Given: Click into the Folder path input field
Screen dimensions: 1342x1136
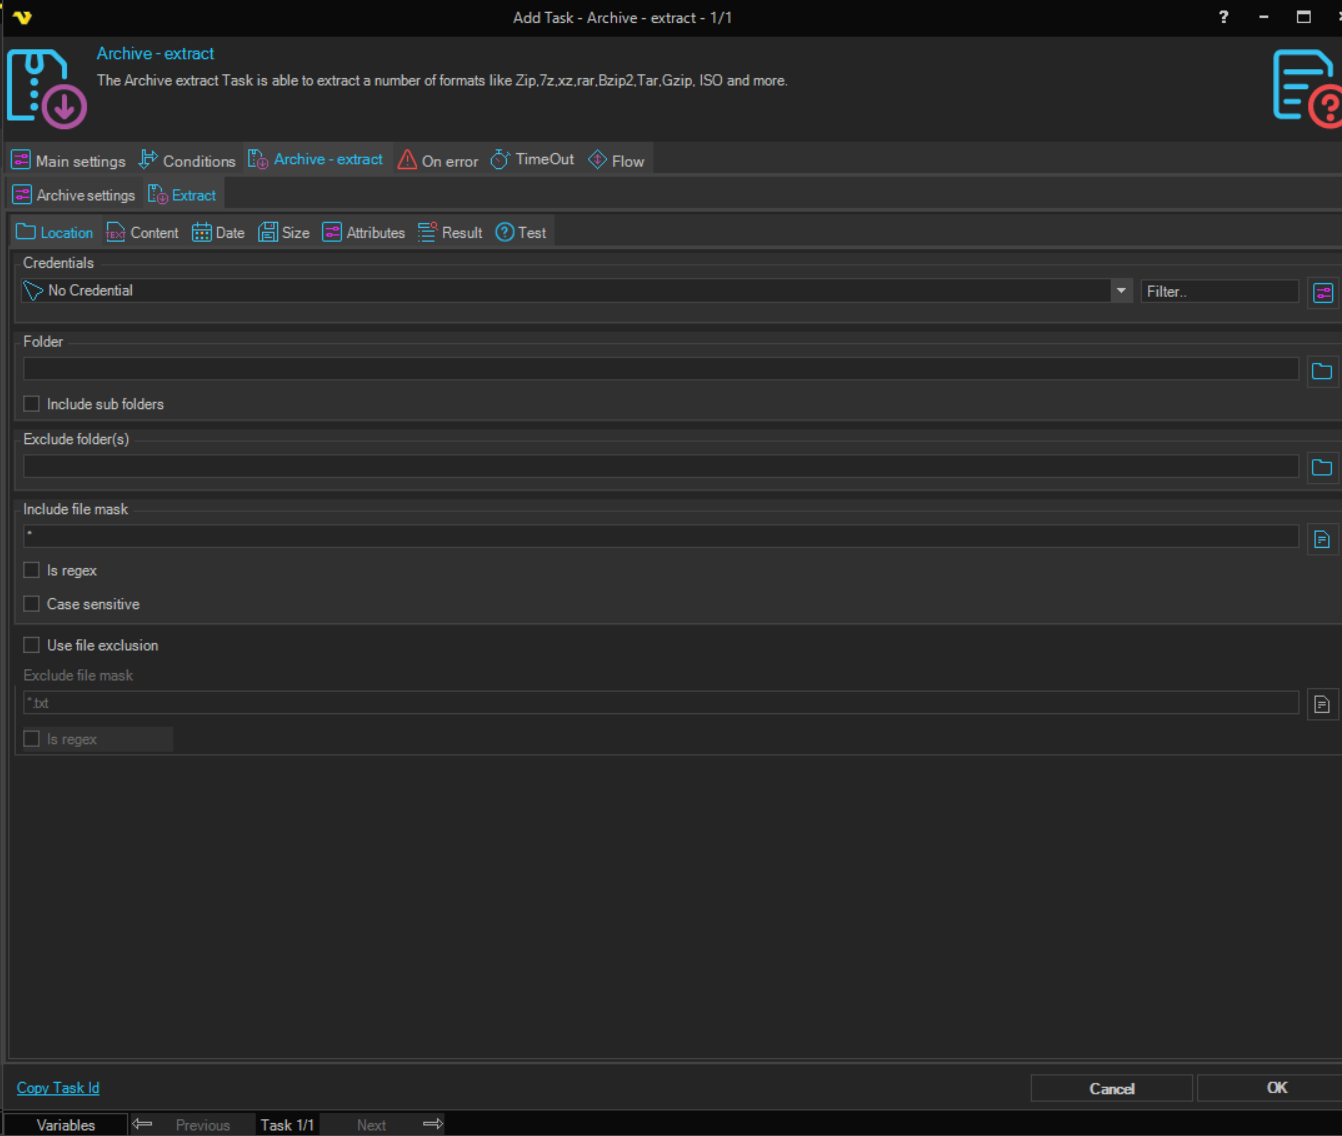Looking at the screenshot, I should (x=660, y=370).
